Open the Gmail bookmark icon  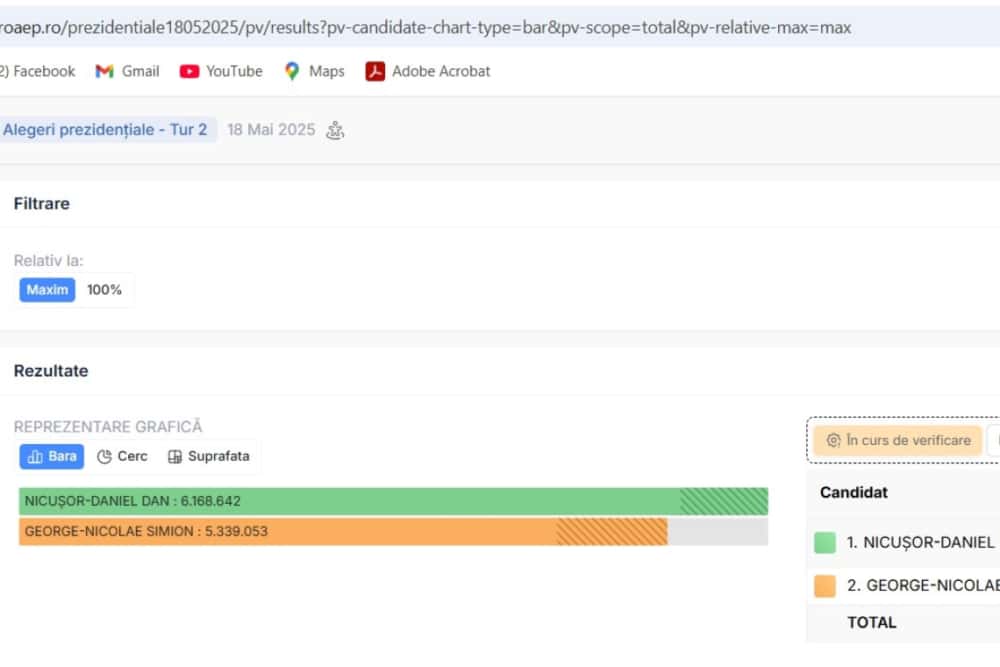pos(104,71)
